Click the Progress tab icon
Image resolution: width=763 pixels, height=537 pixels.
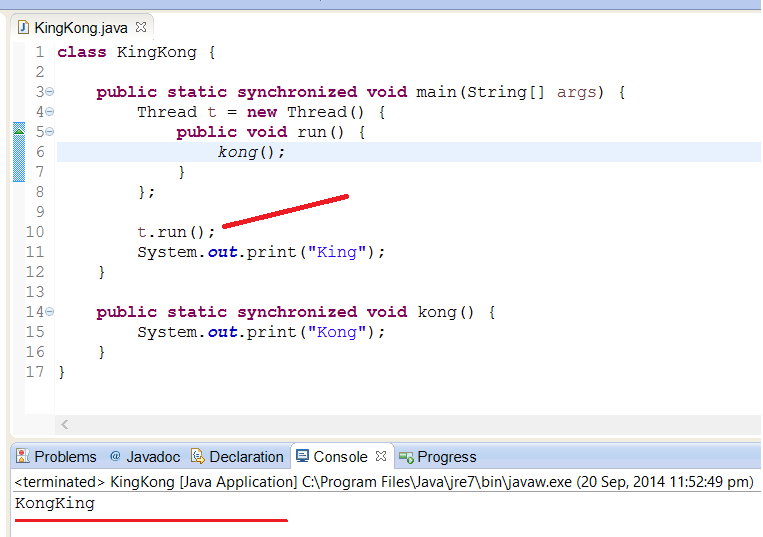tap(406, 457)
